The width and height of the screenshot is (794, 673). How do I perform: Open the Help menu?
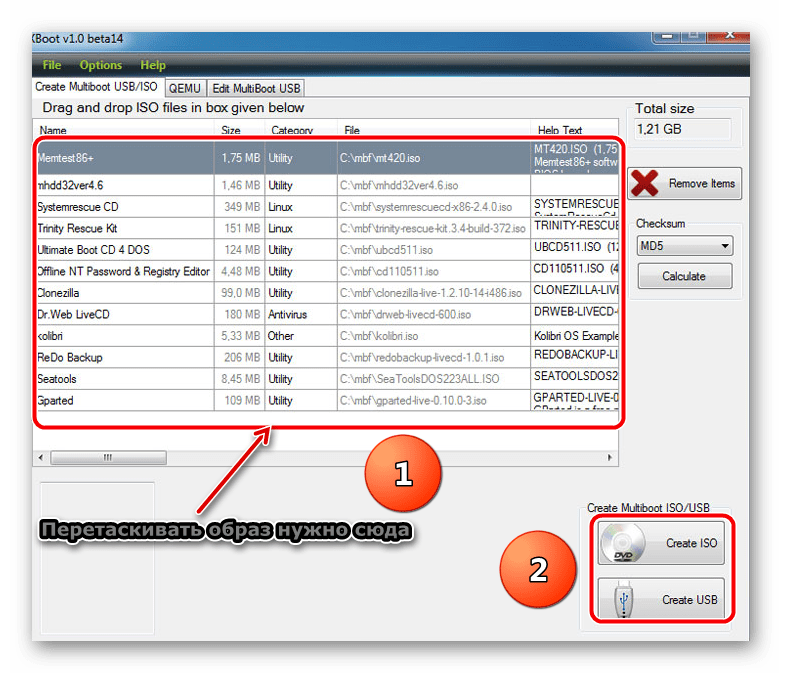click(x=153, y=65)
